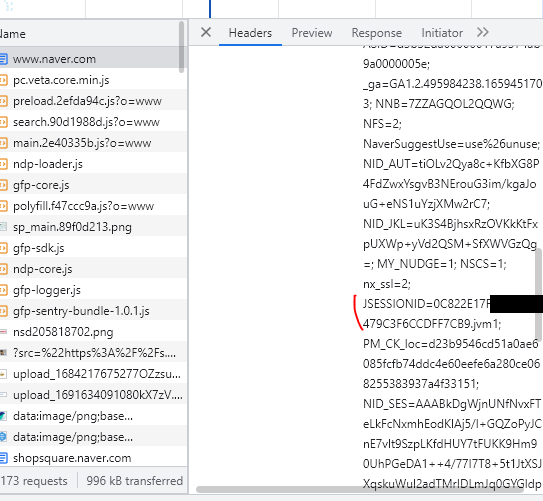Click the NID_SES cookie value
The image size is (543, 501).
tap(452, 444)
